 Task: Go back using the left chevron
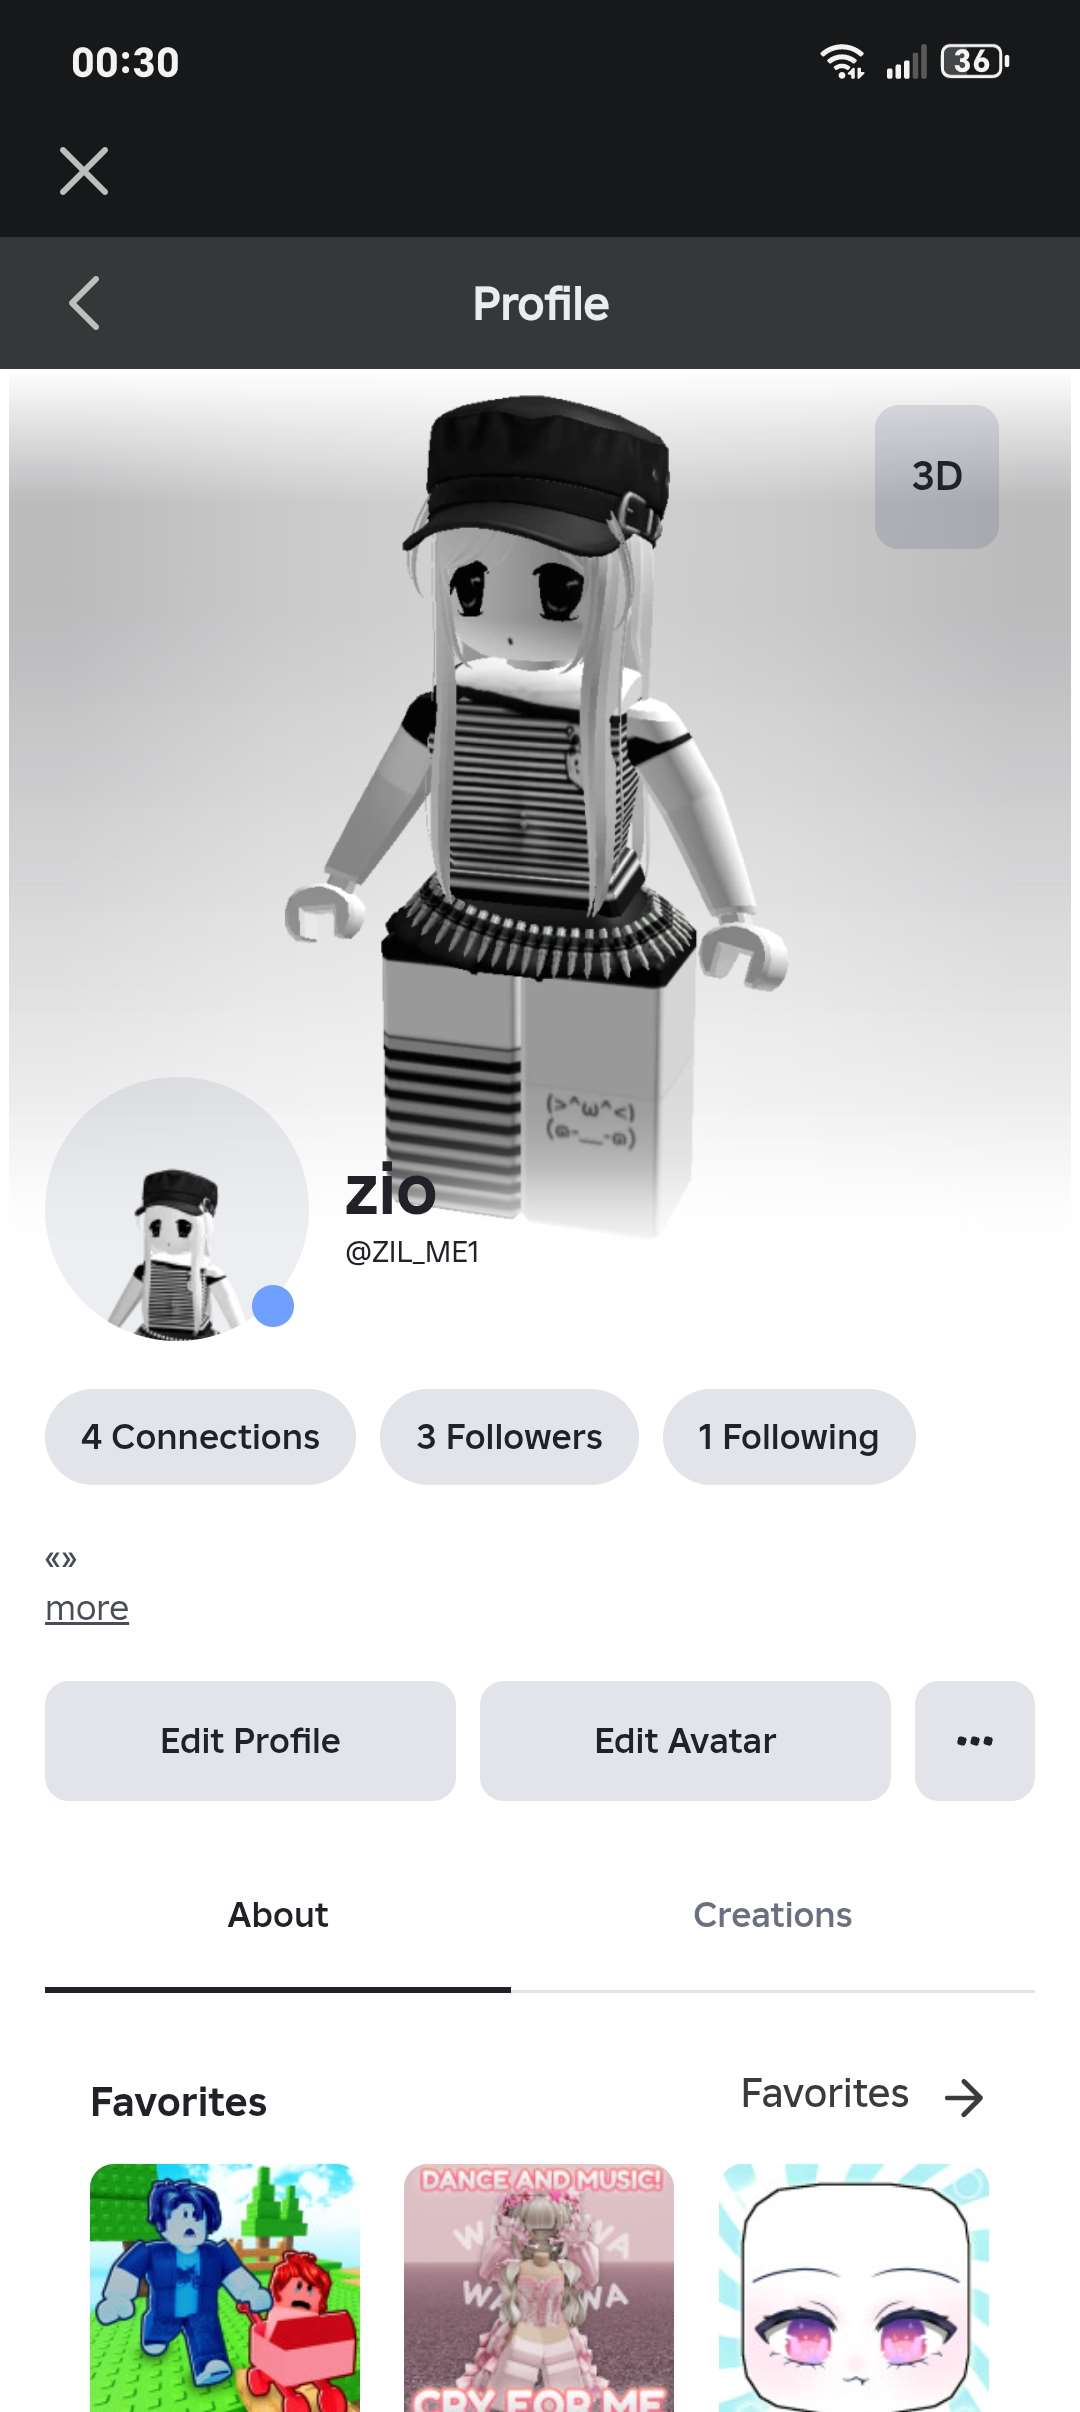[85, 303]
